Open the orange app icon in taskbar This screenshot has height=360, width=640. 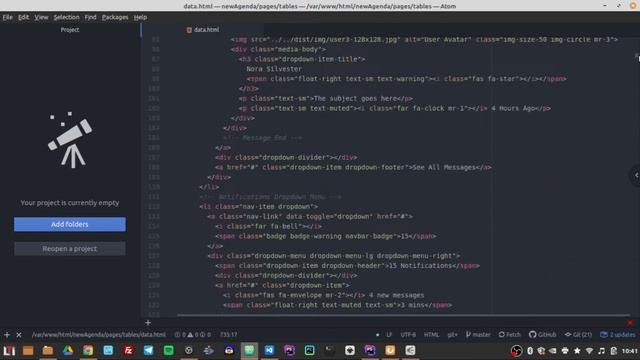coord(390,350)
